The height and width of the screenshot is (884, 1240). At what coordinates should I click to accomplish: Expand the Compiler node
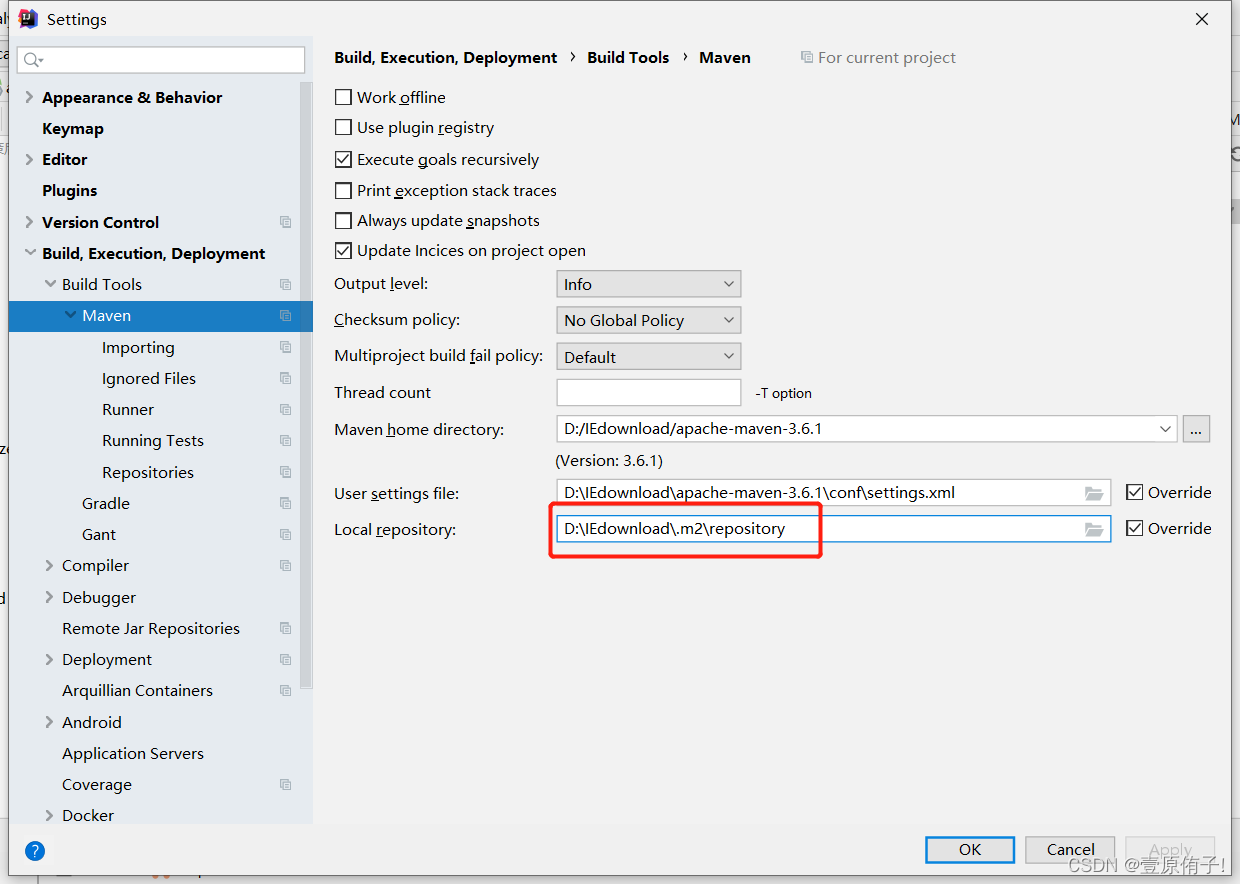click(x=50, y=565)
